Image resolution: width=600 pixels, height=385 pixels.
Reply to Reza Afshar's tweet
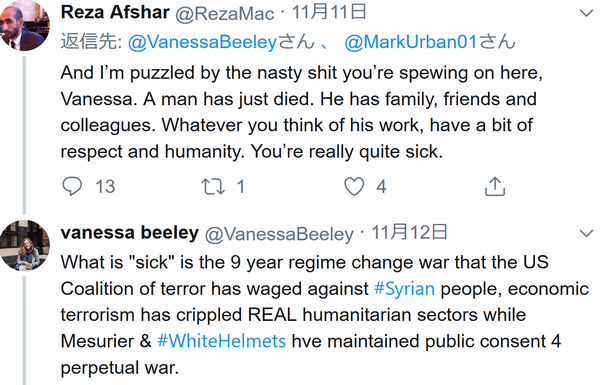coord(72,186)
